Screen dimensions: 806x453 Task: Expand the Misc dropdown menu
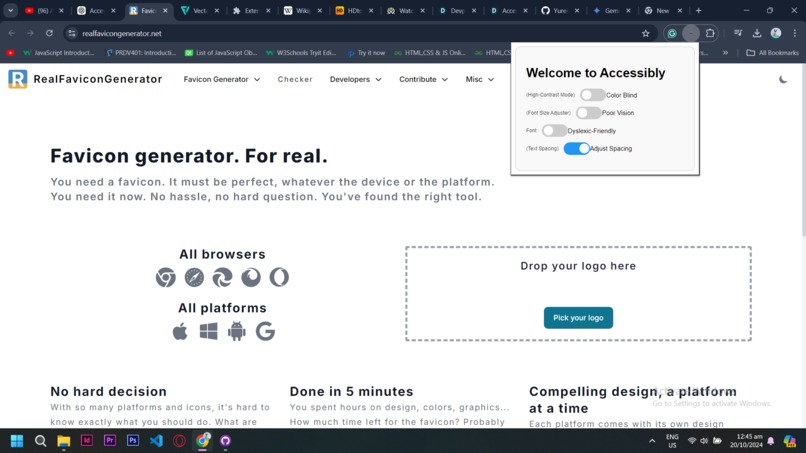coord(480,79)
